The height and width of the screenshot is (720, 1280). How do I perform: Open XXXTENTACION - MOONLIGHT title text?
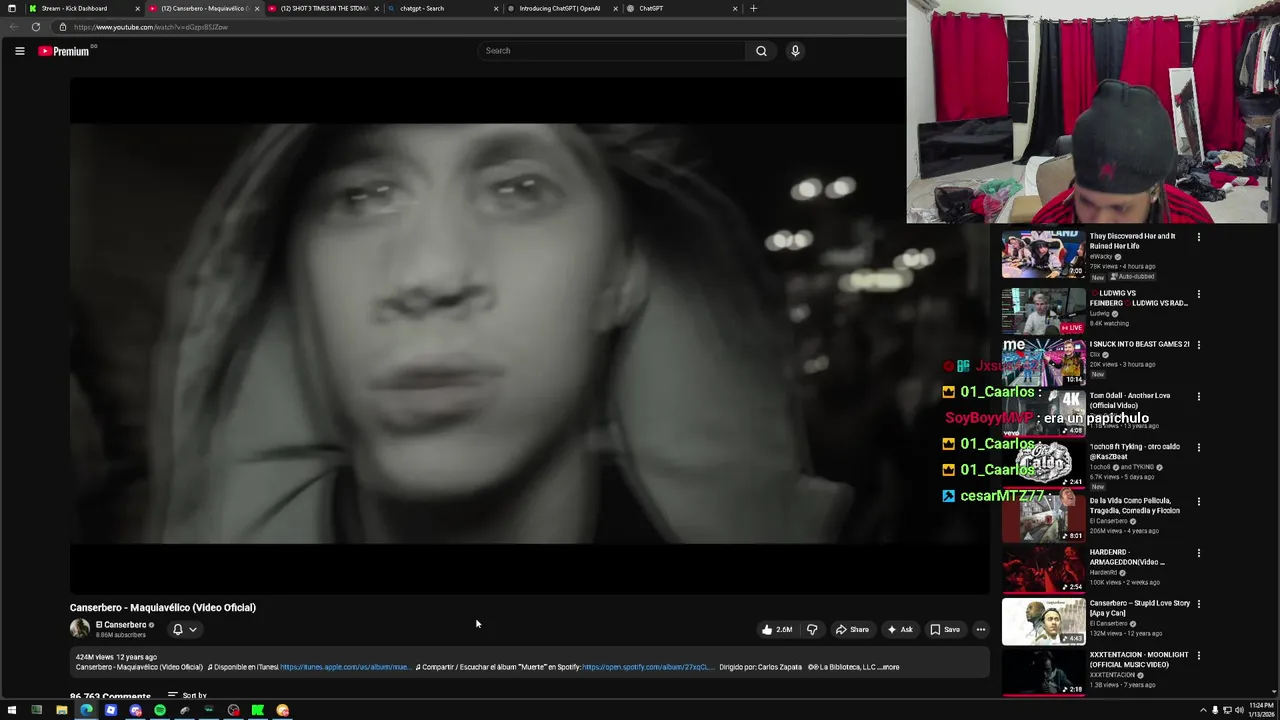pos(1139,660)
